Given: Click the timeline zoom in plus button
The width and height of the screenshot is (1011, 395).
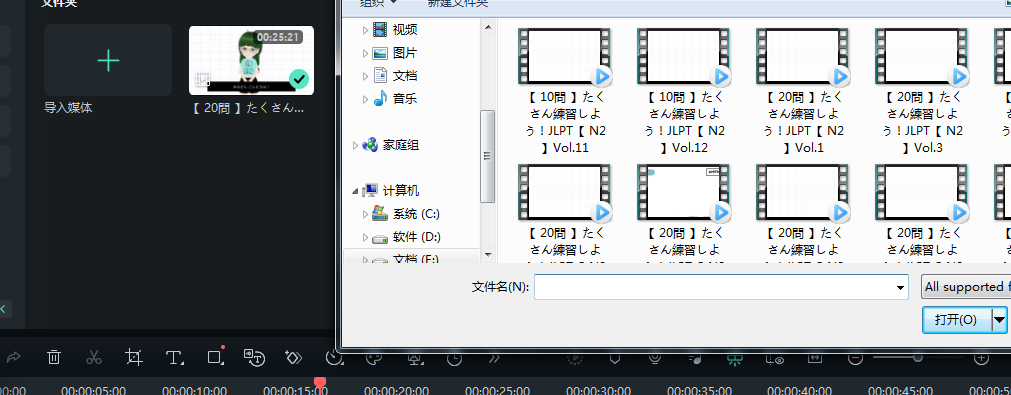Looking at the screenshot, I should click(981, 358).
